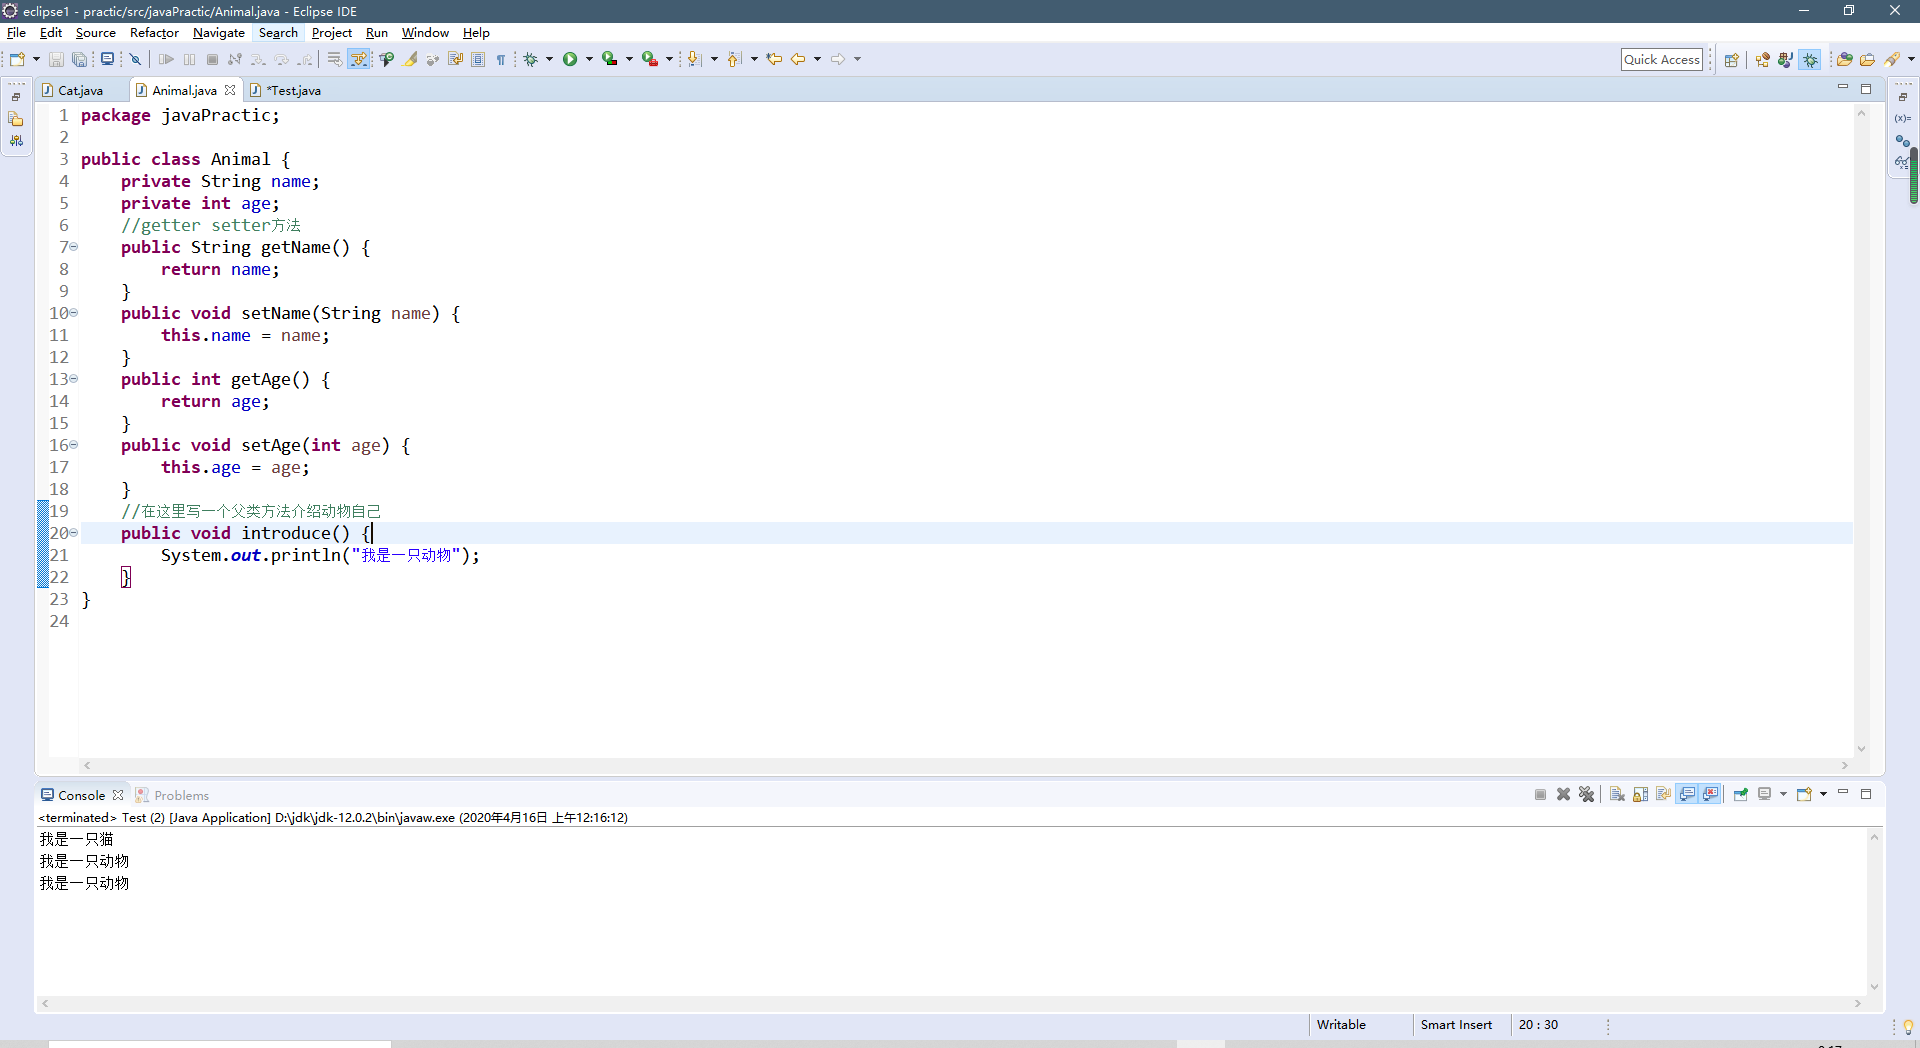Open the Run launch dropdown arrow
1920x1048 pixels.
click(589, 60)
